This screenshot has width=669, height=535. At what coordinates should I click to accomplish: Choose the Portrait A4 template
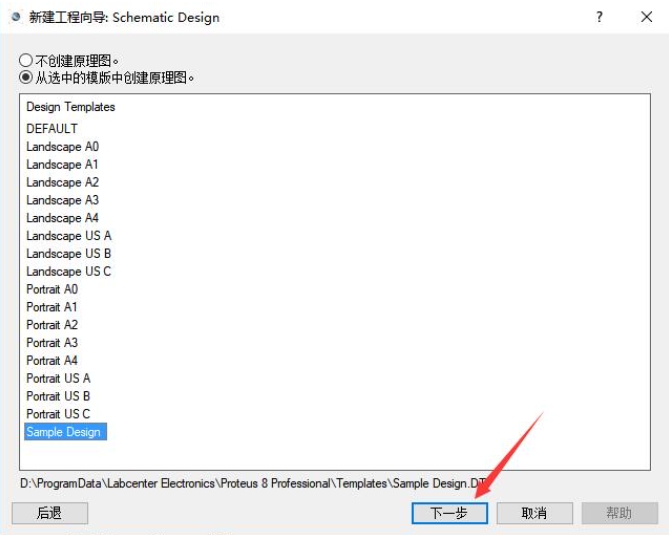52,361
